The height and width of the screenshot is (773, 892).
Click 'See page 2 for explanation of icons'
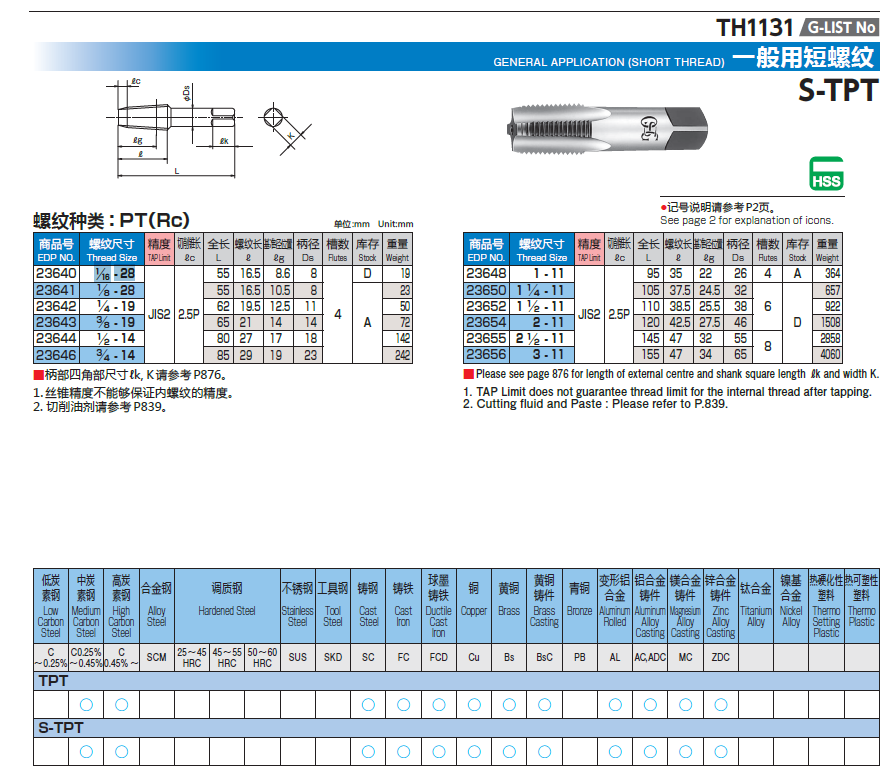[746, 220]
